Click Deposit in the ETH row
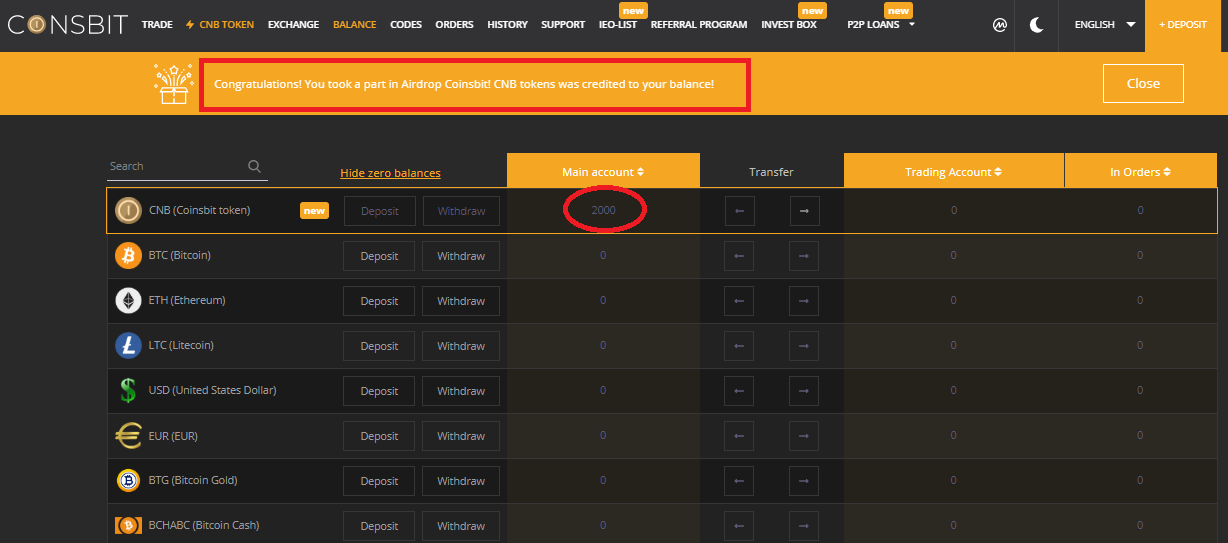Screen dimensions: 1228x543 (x=379, y=301)
